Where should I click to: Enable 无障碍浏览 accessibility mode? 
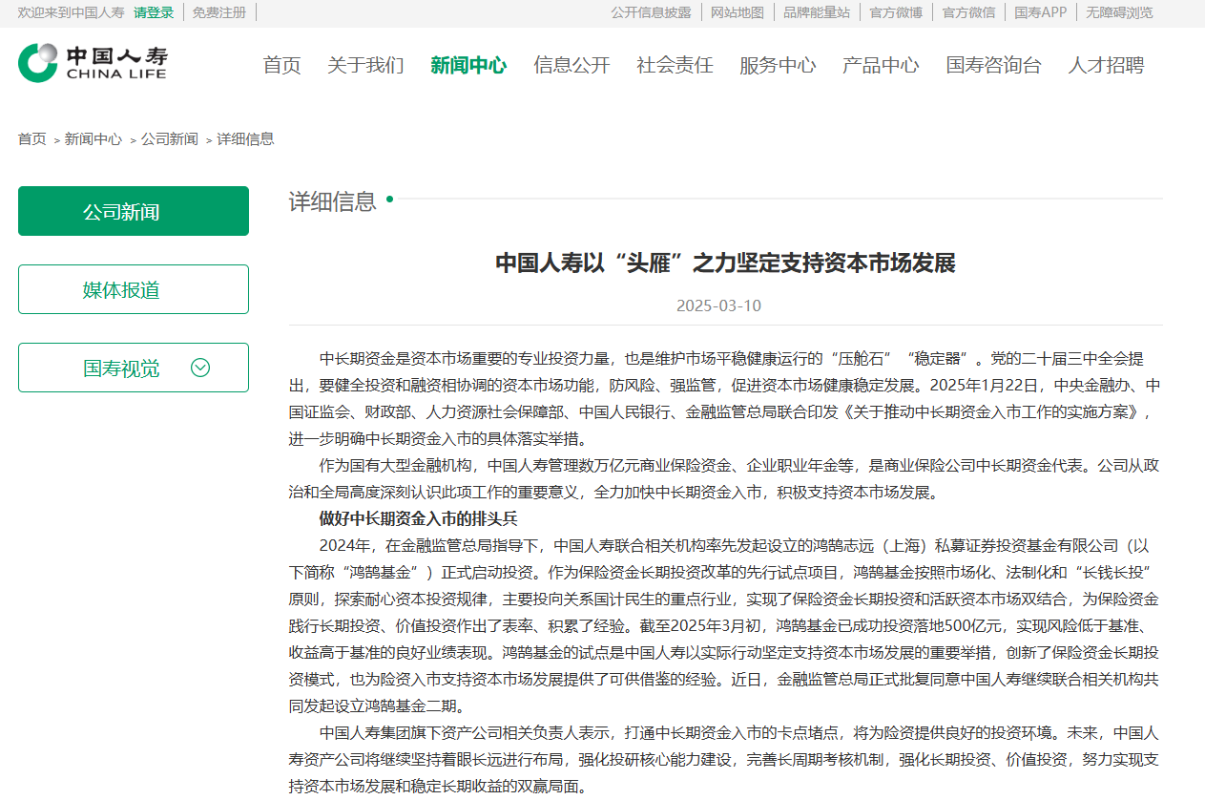click(1119, 13)
